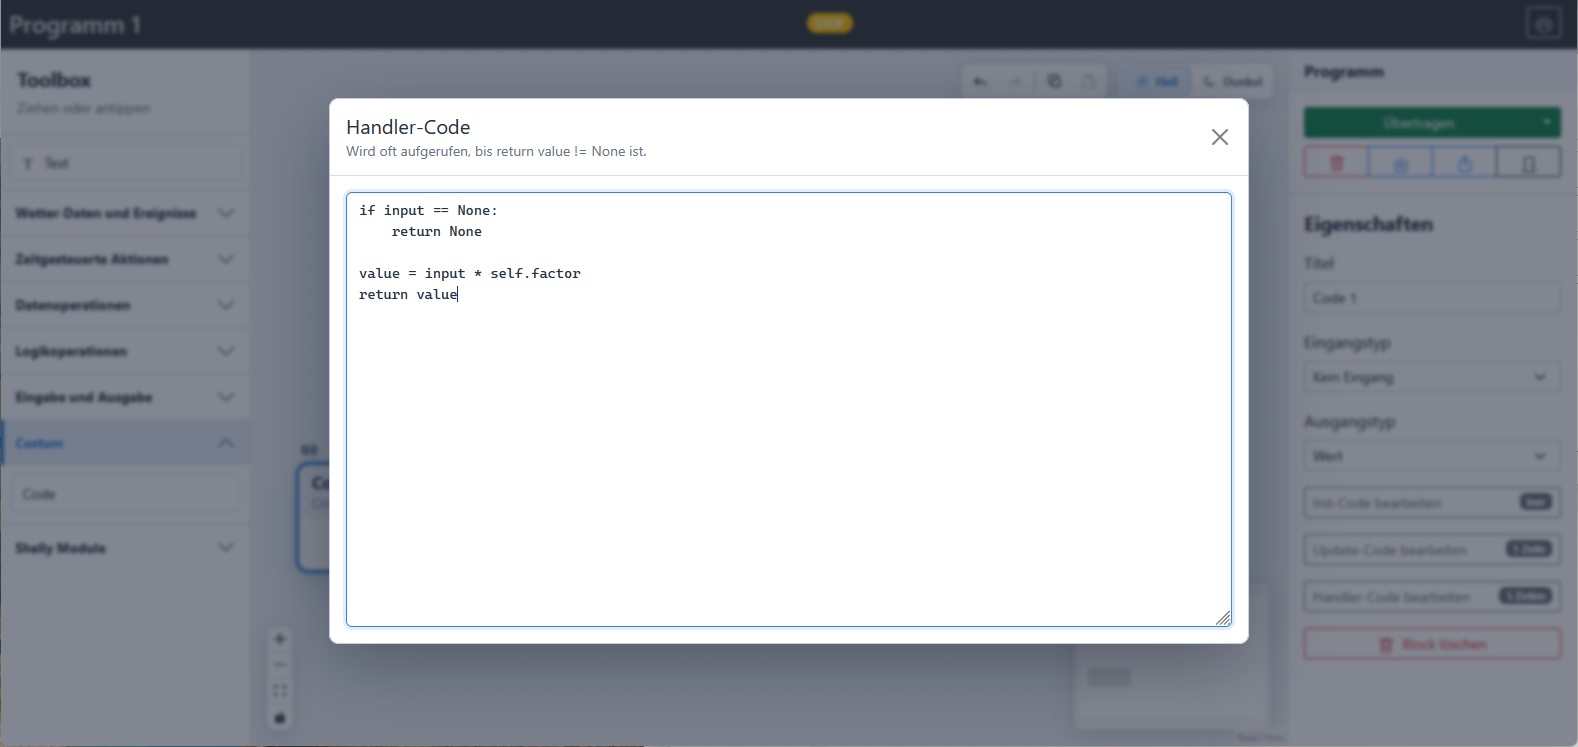Click the redo arrow in canvas toolbar
This screenshot has height=747, width=1578.
point(1015,82)
